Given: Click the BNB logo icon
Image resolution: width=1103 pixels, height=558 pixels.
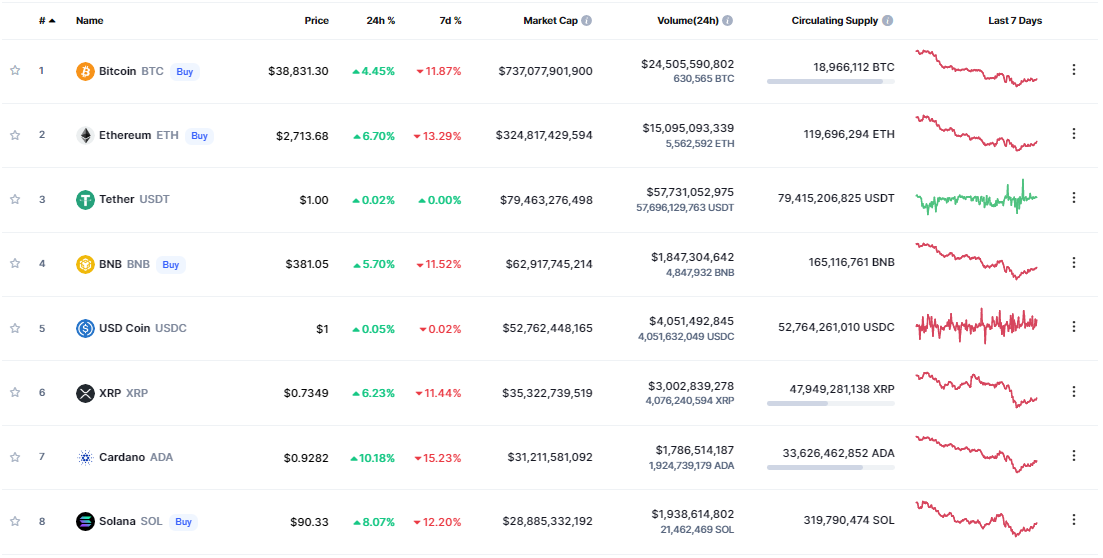Looking at the screenshot, I should point(85,264).
